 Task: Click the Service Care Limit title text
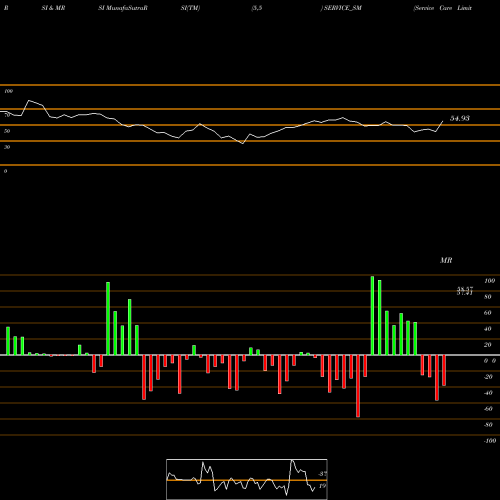pos(443,8)
